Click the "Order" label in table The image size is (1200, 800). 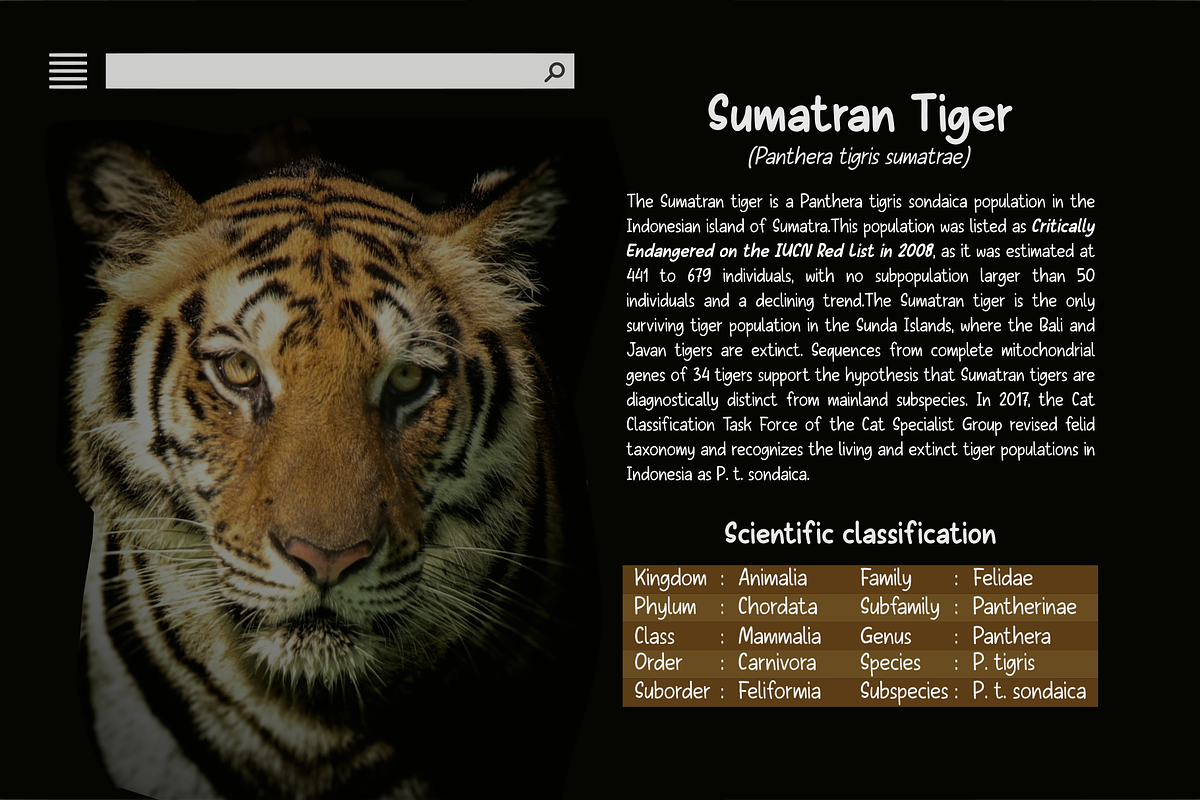pyautogui.click(x=658, y=662)
